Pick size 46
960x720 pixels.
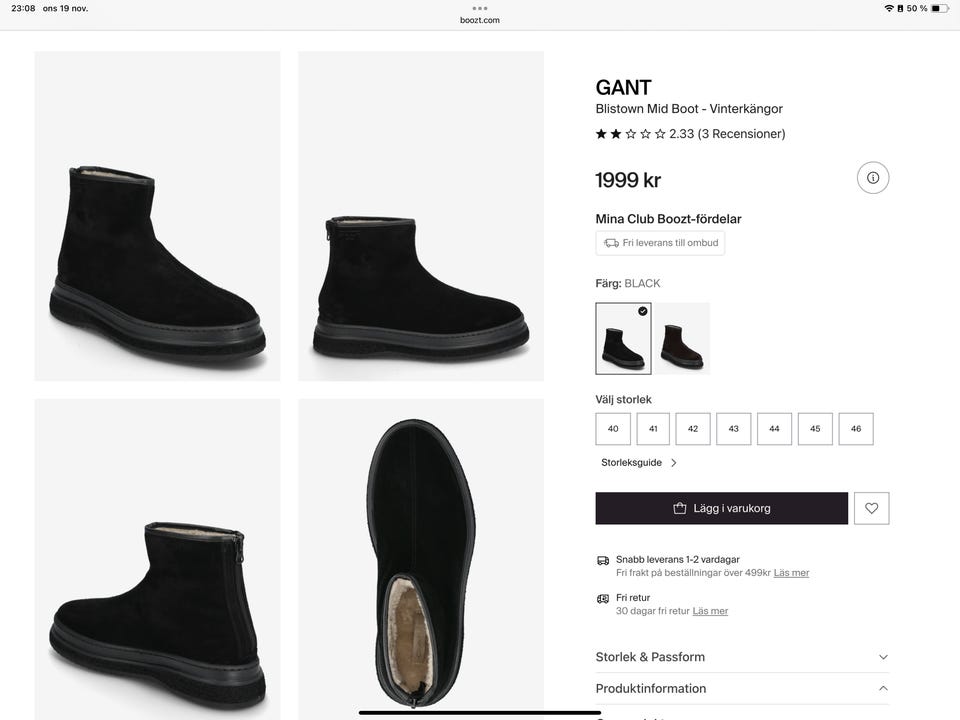point(856,429)
